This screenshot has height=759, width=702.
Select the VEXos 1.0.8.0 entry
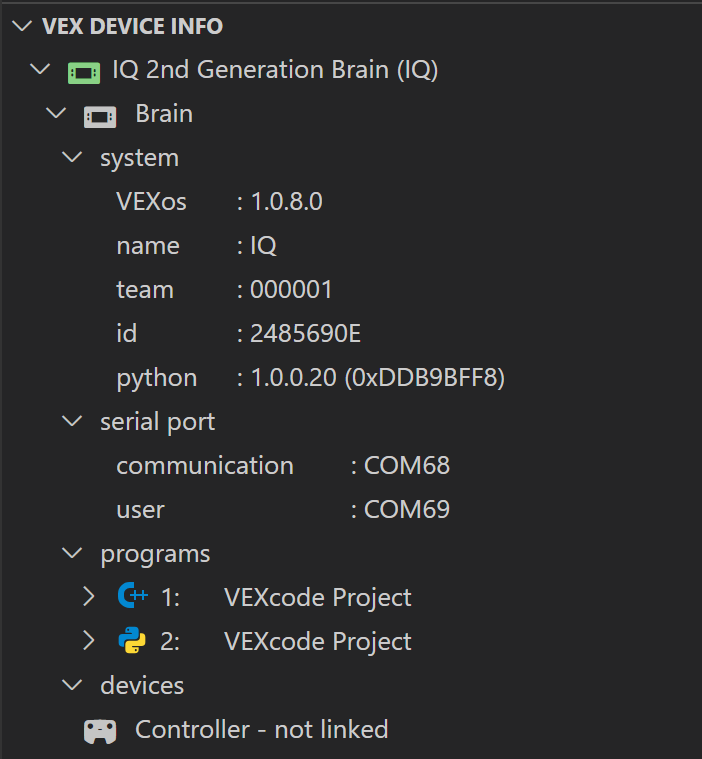point(219,202)
